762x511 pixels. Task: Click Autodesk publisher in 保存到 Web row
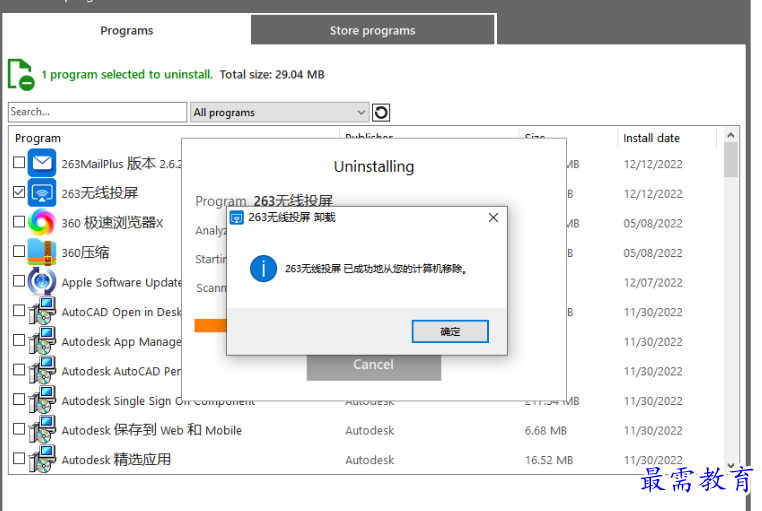370,430
